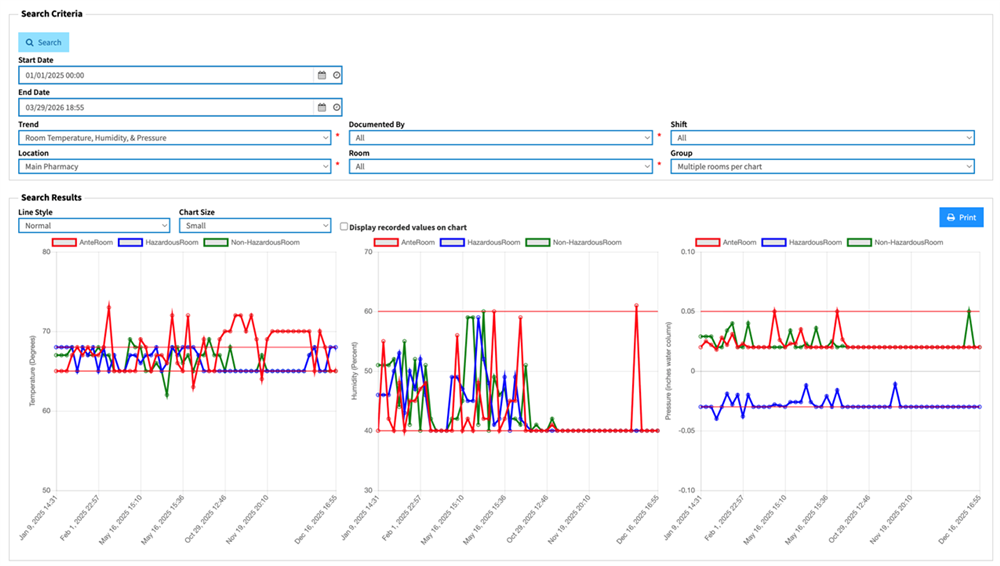This screenshot has height=566, width=1000.
Task: Expand the Group dropdown
Action: click(x=822, y=166)
